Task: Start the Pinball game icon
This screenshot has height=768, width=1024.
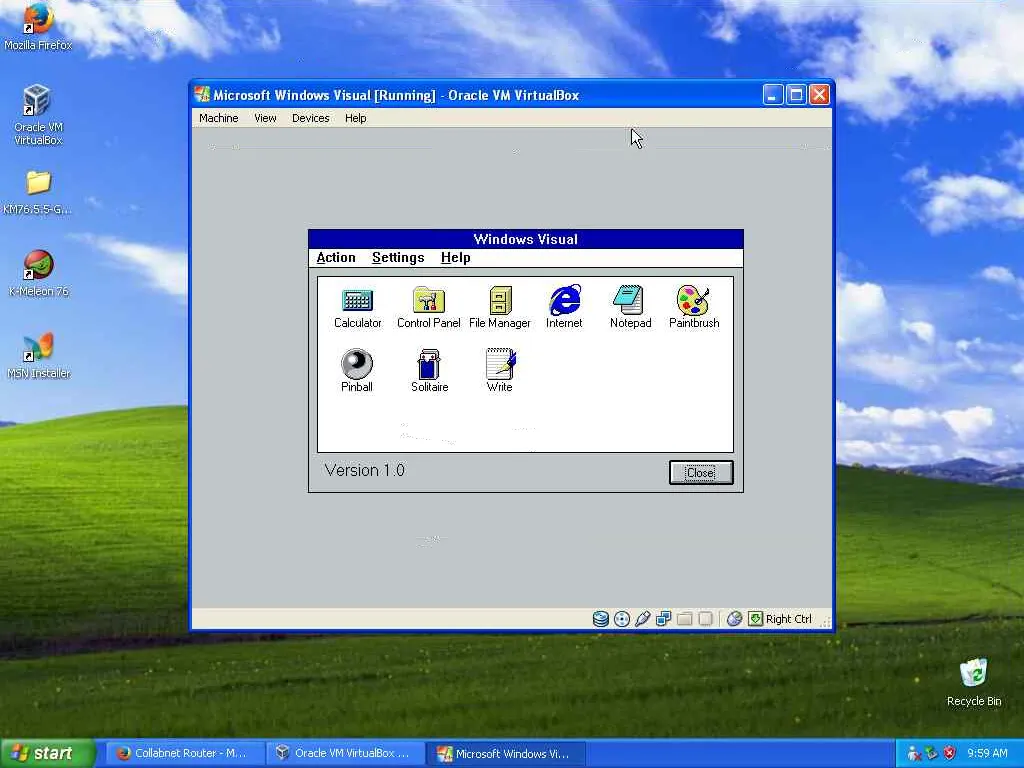Action: click(357, 370)
